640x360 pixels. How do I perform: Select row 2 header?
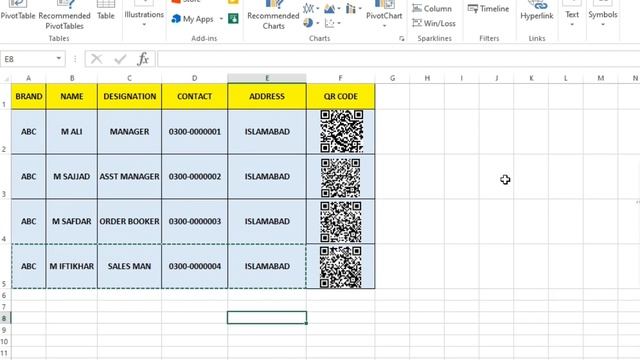(x=4, y=132)
